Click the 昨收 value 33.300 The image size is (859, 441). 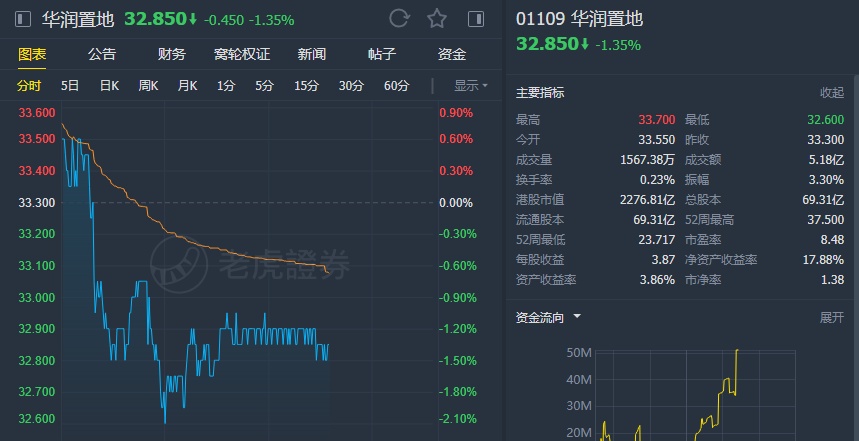826,140
